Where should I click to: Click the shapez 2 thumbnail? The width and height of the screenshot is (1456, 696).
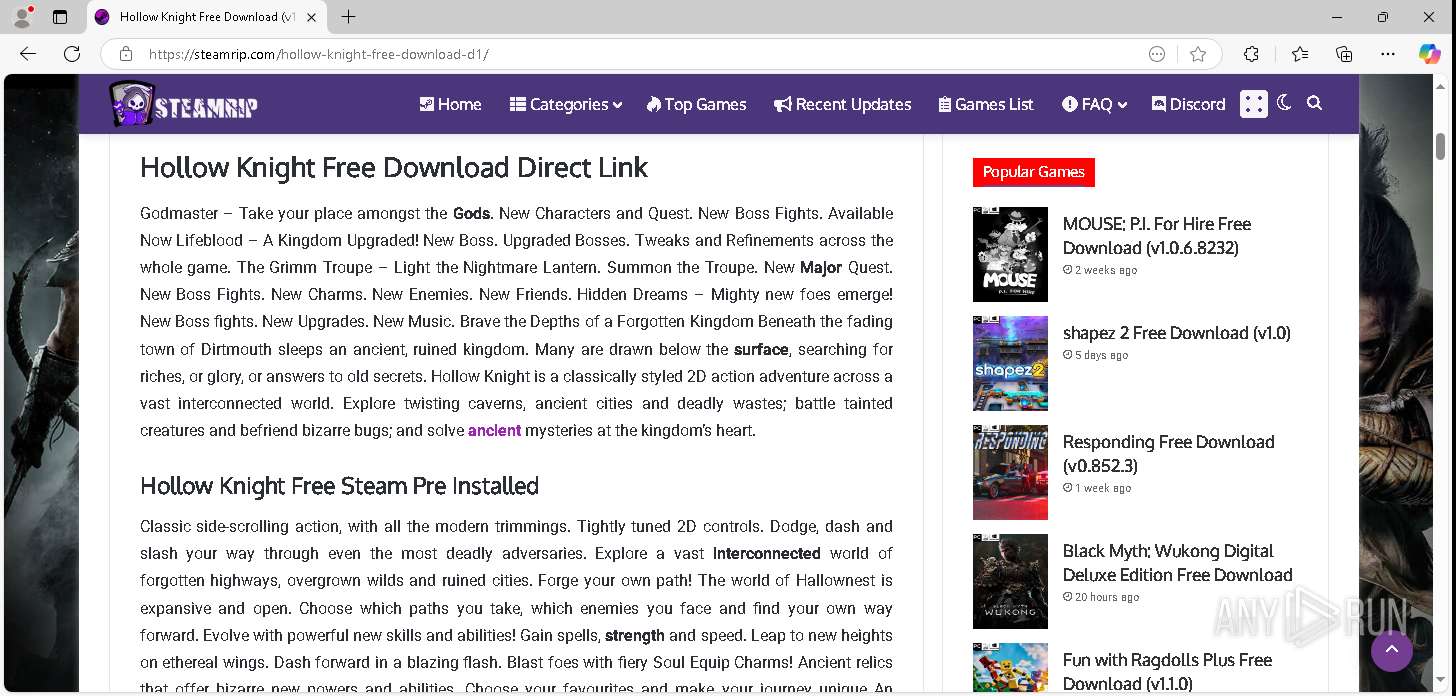coord(1010,363)
